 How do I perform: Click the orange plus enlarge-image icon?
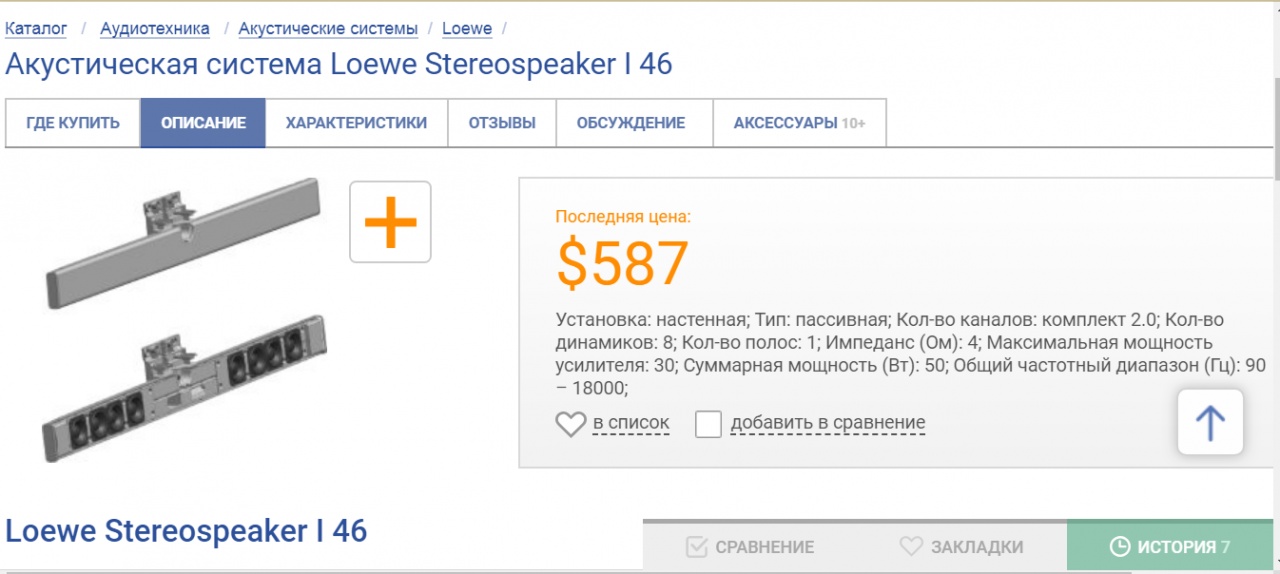point(390,222)
